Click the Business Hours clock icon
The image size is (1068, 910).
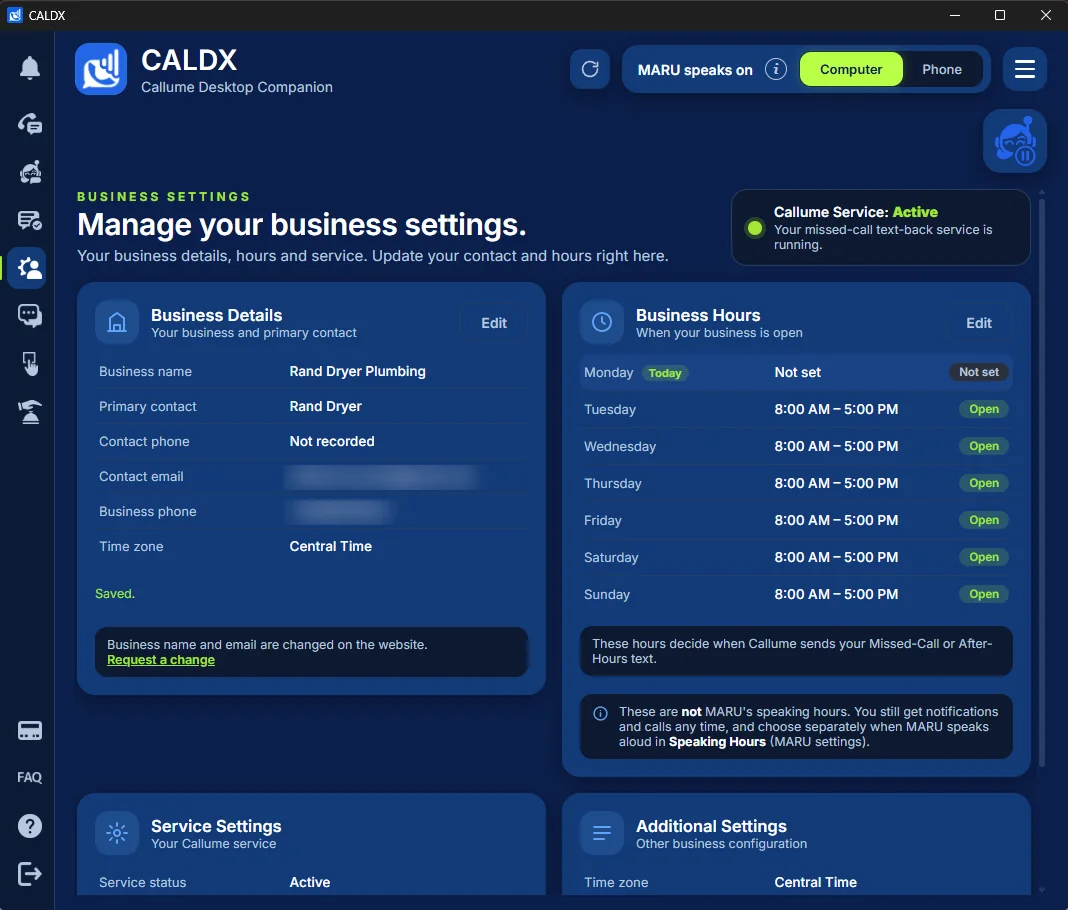point(601,322)
